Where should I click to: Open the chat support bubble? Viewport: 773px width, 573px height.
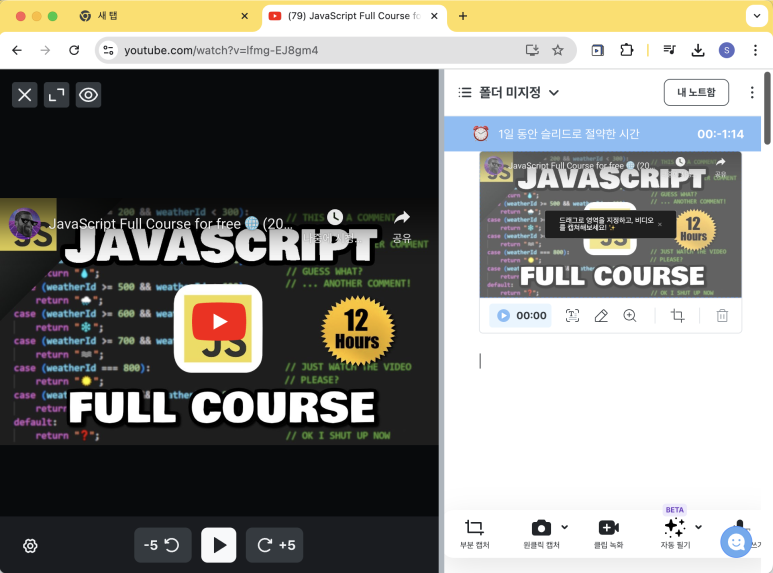tap(736, 542)
